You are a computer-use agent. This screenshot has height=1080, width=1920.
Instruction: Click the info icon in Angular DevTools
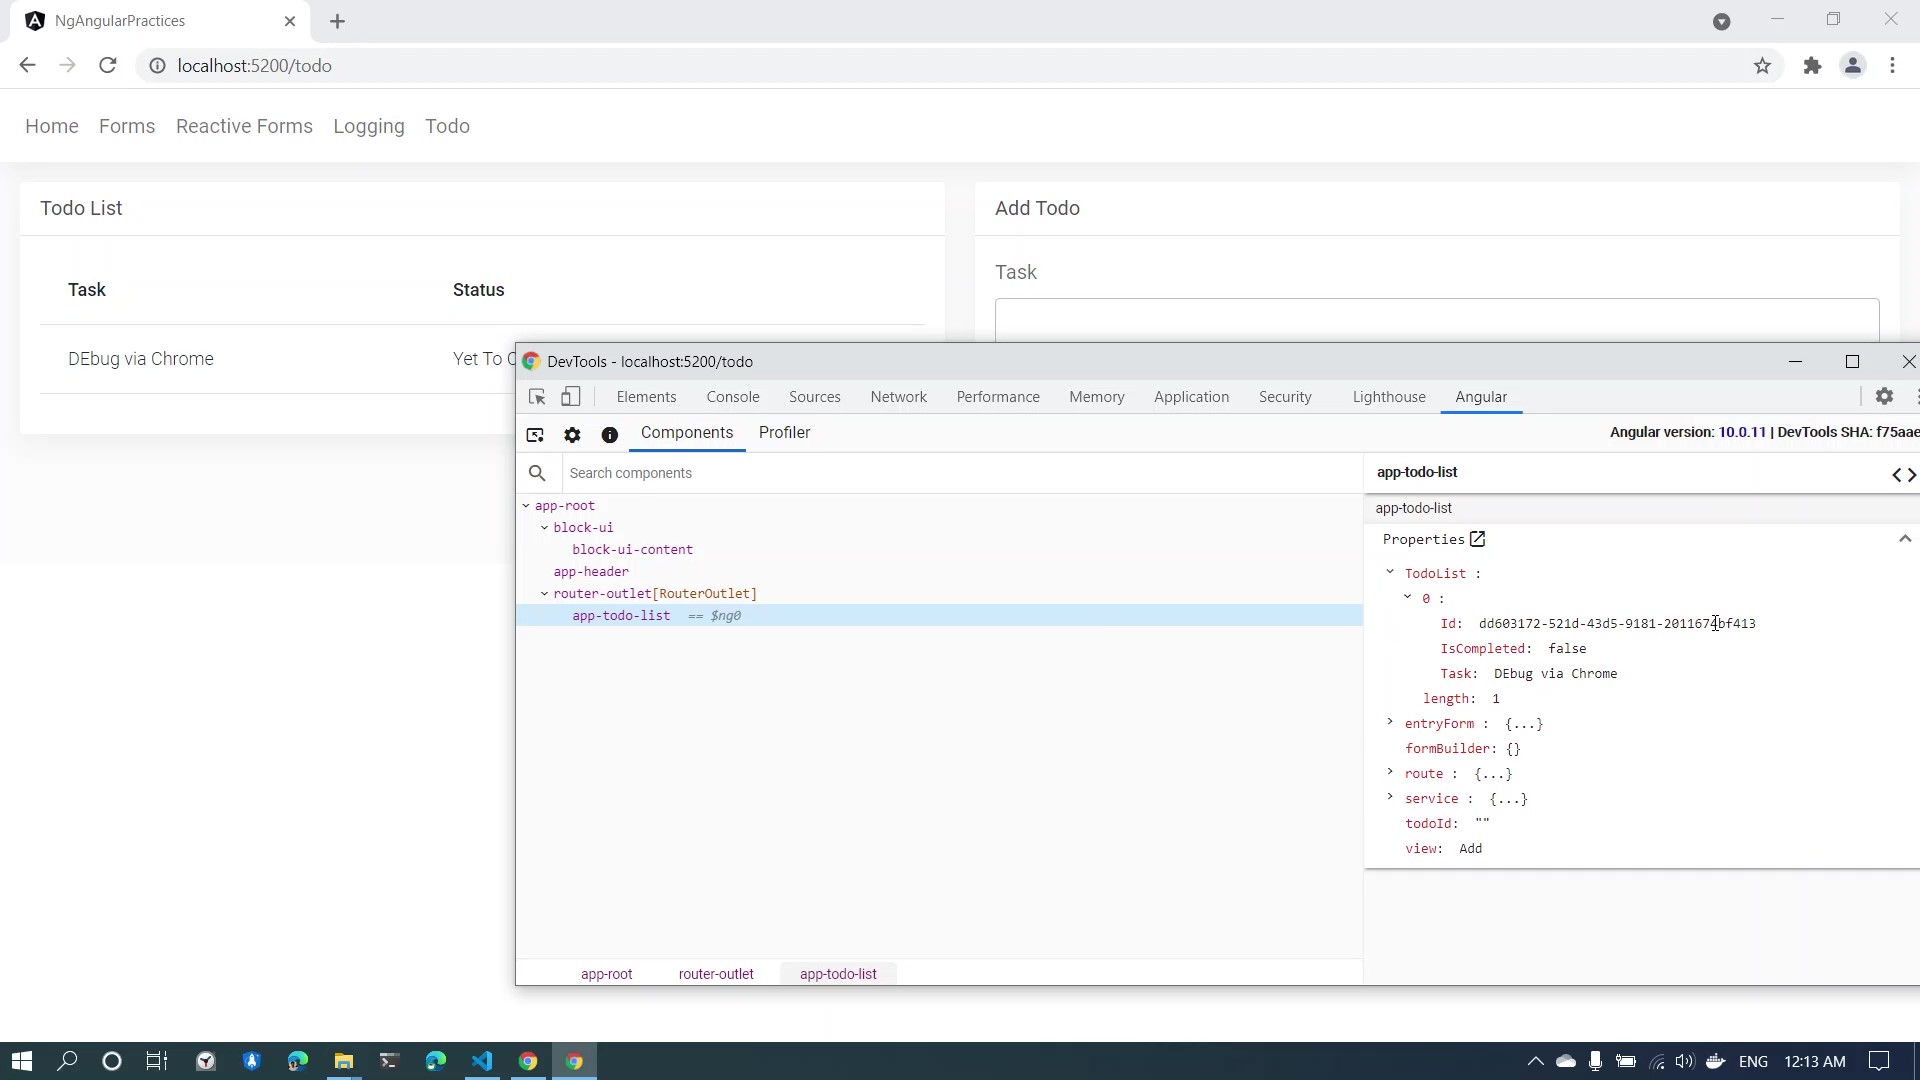pyautogui.click(x=609, y=435)
